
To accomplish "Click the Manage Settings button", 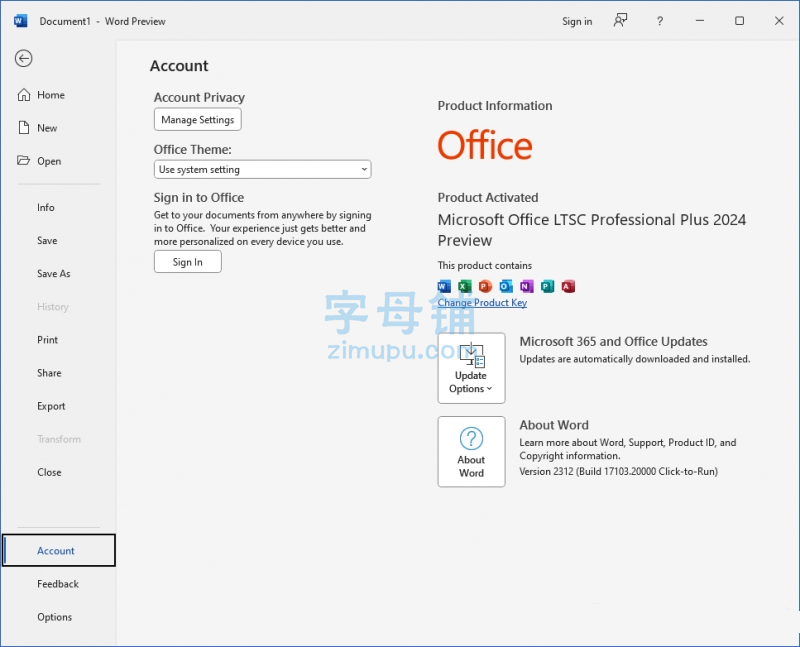I will coord(198,119).
